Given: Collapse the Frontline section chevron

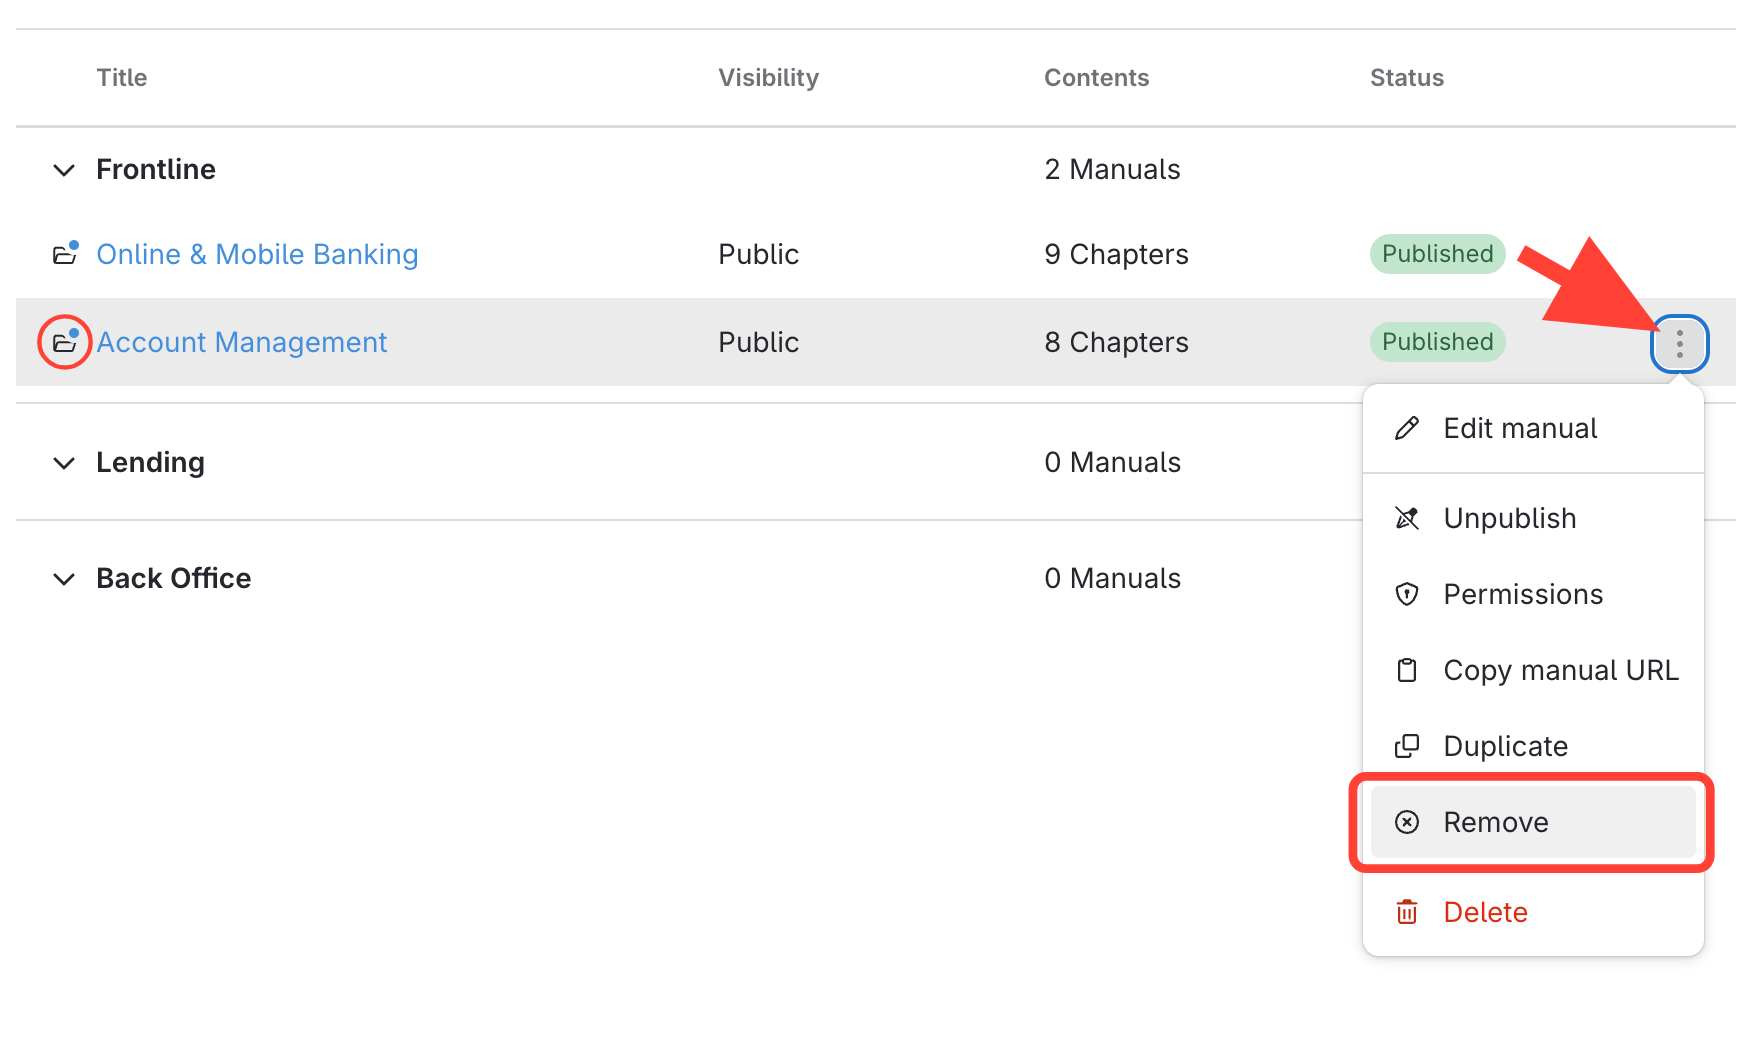Looking at the screenshot, I should (64, 170).
